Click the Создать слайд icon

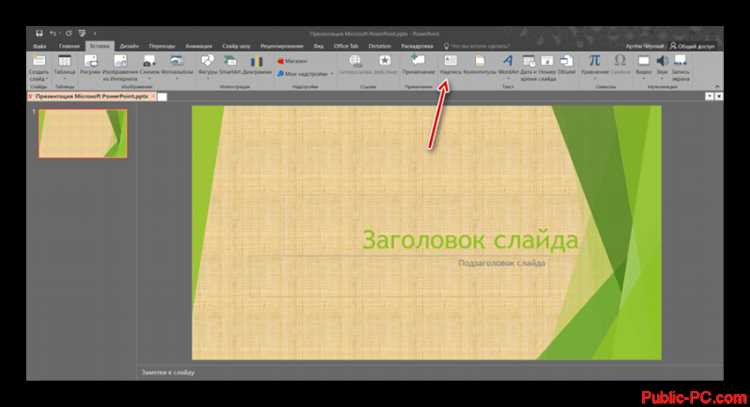(x=39, y=61)
